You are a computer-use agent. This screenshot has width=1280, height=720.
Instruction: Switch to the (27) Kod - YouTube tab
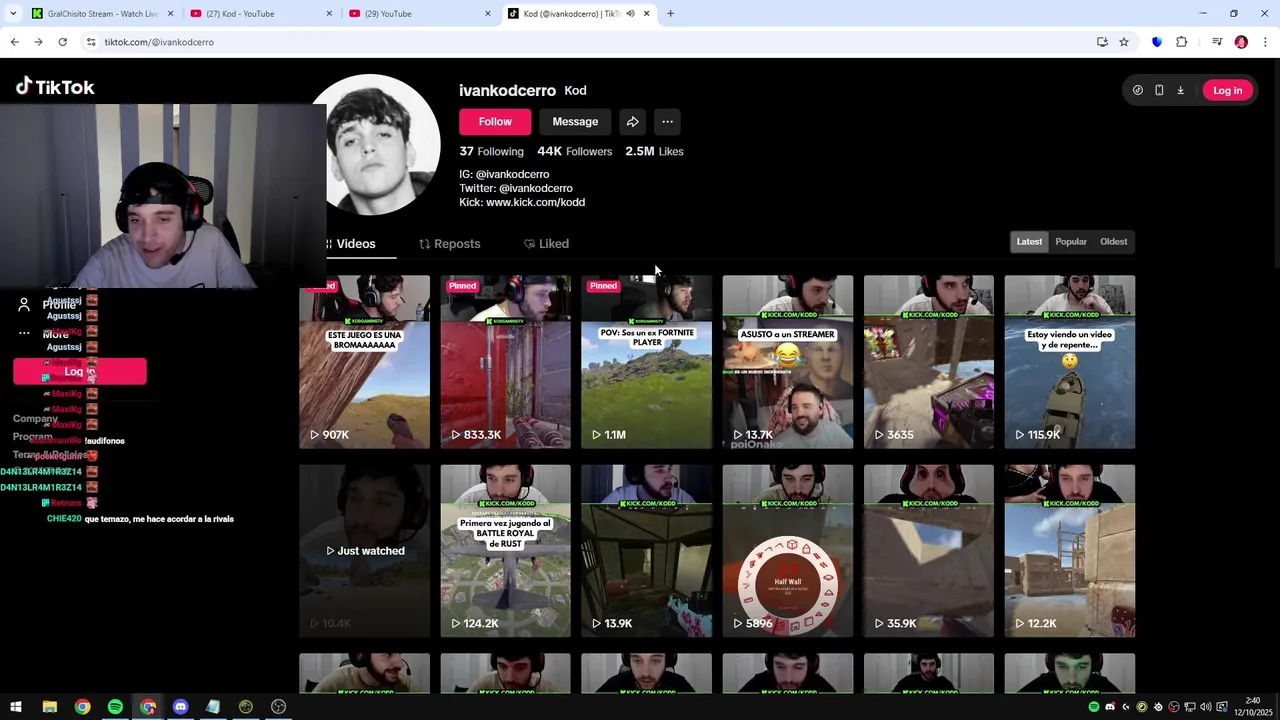[262, 14]
